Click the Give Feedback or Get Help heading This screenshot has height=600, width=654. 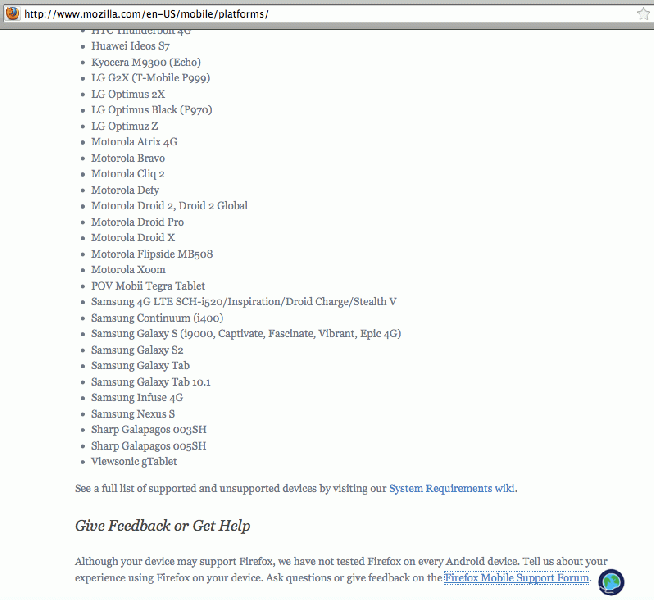click(x=163, y=526)
